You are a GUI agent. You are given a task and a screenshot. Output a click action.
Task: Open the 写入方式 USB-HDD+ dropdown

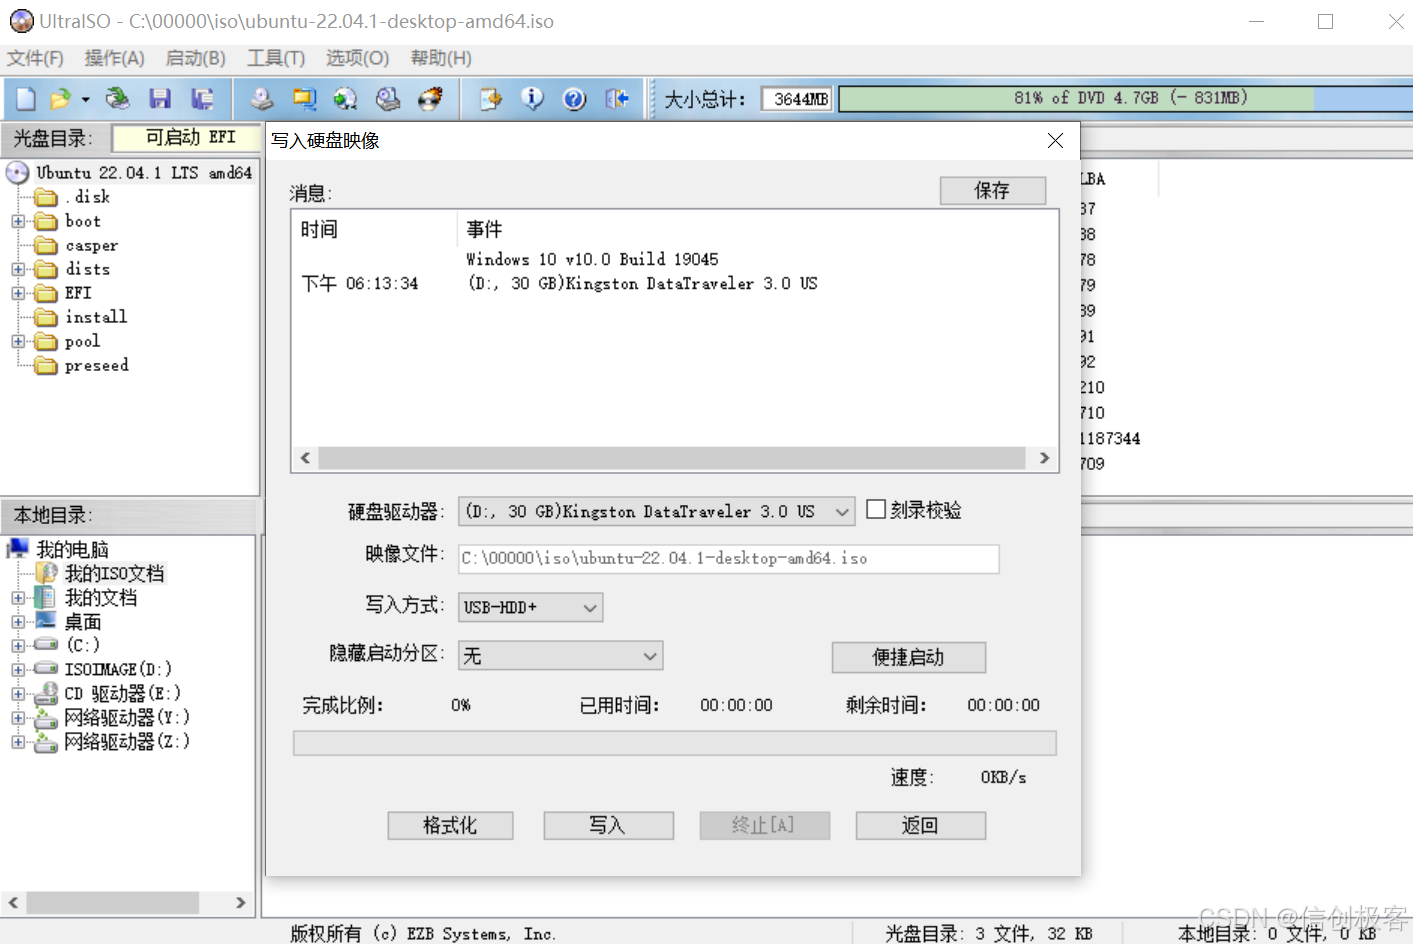click(x=530, y=607)
